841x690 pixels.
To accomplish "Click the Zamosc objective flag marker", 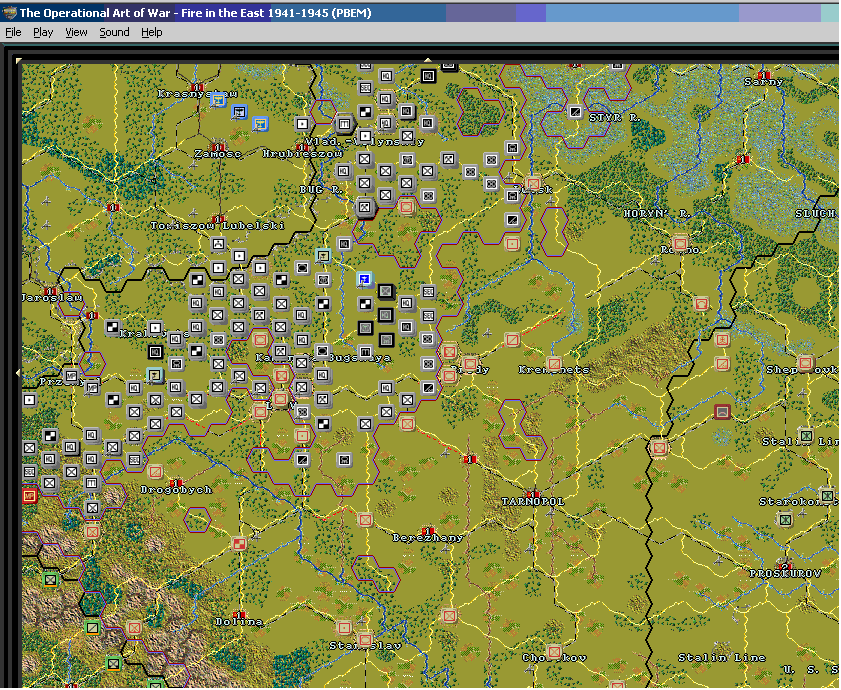I will point(218,146).
